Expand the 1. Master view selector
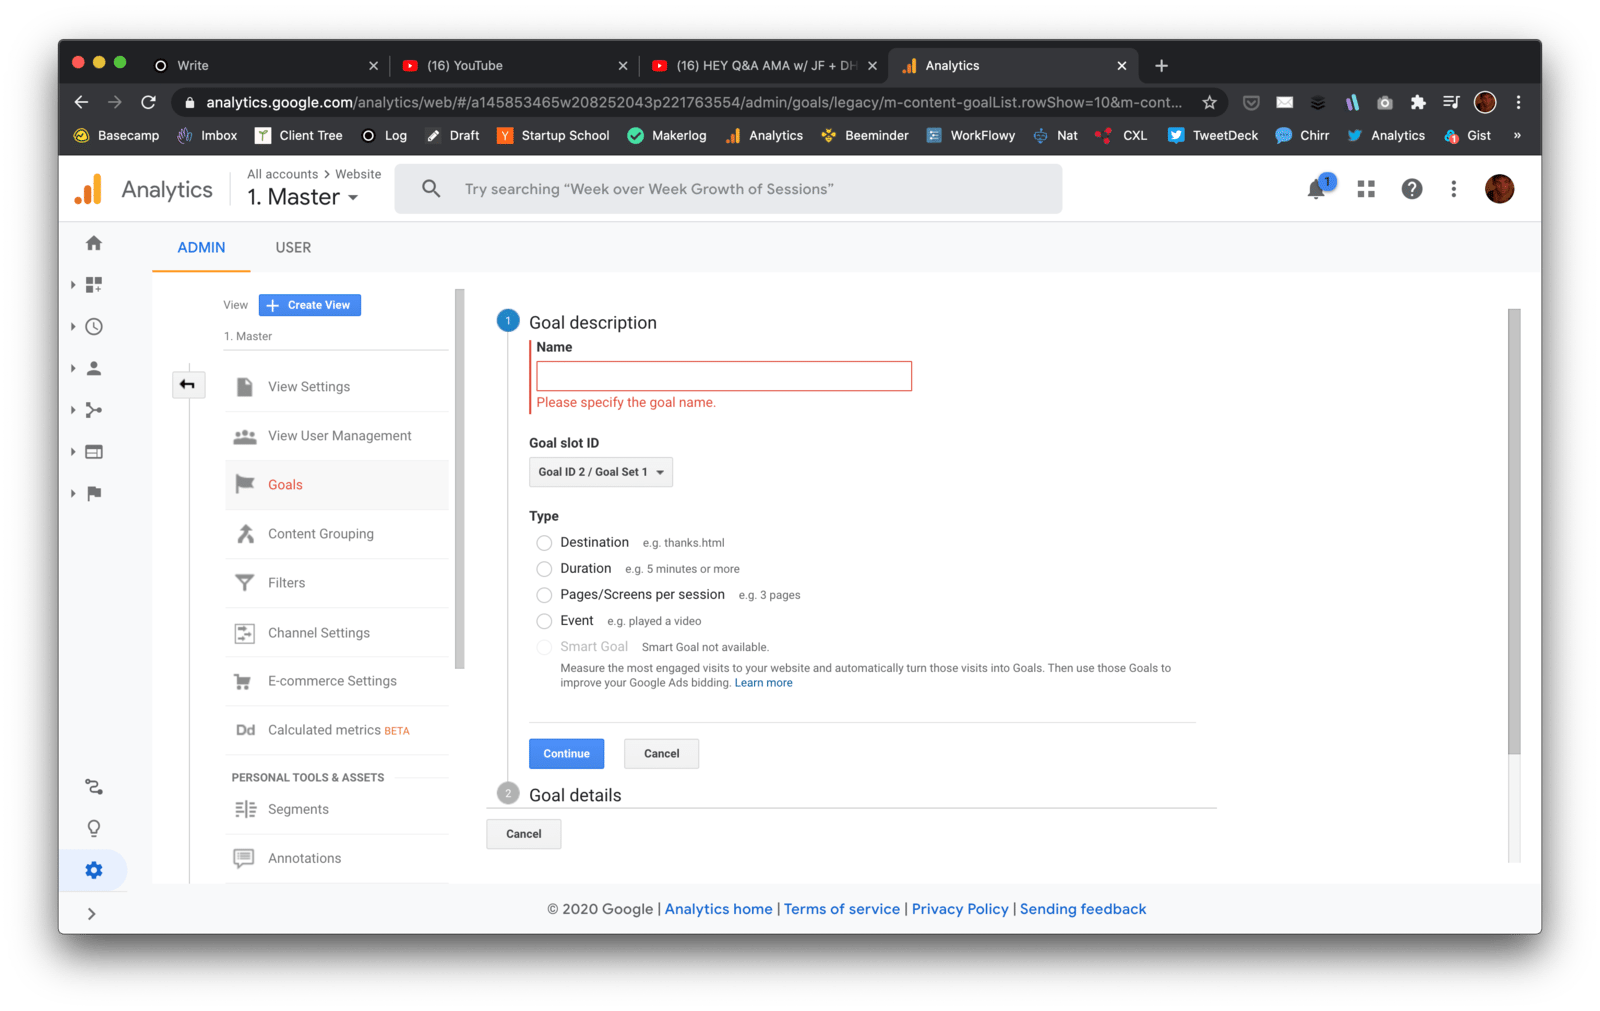 pyautogui.click(x=303, y=197)
